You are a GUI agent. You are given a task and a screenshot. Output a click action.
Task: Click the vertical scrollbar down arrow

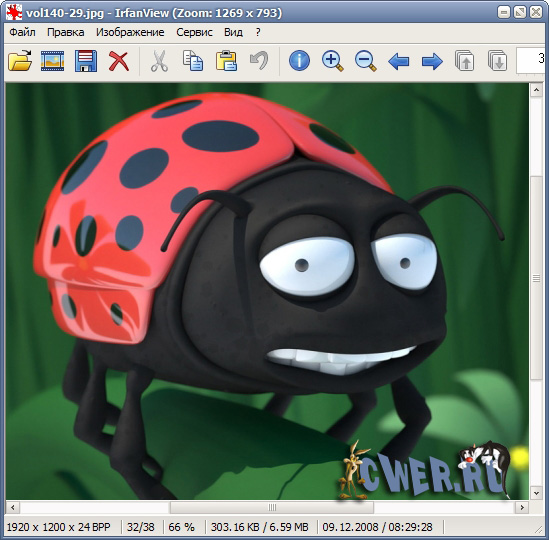click(536, 493)
